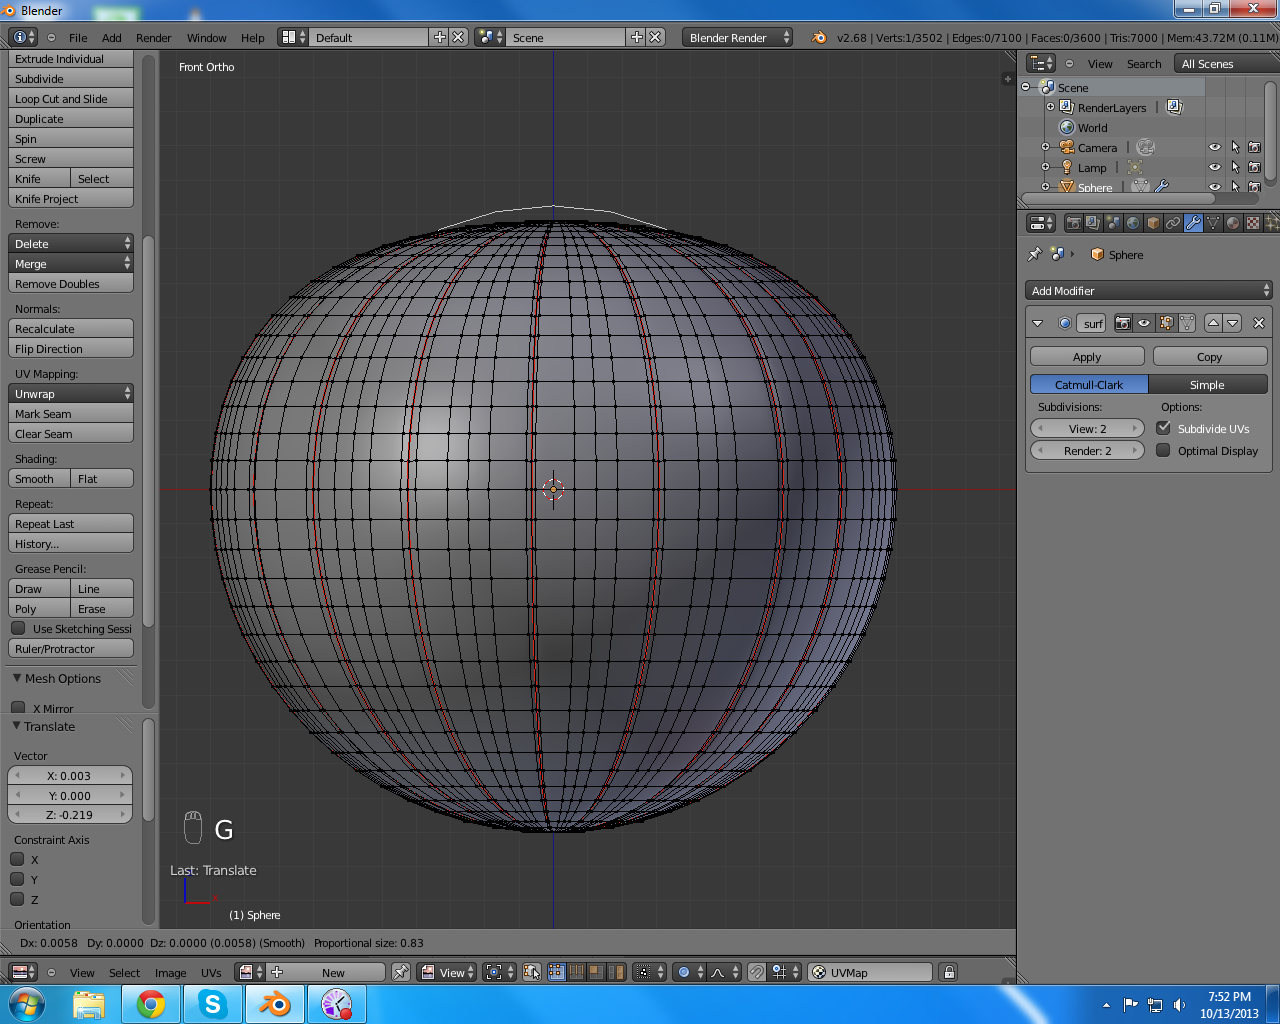Open the Add Modifier dropdown
Viewport: 1280px width, 1024px height.
(1149, 291)
